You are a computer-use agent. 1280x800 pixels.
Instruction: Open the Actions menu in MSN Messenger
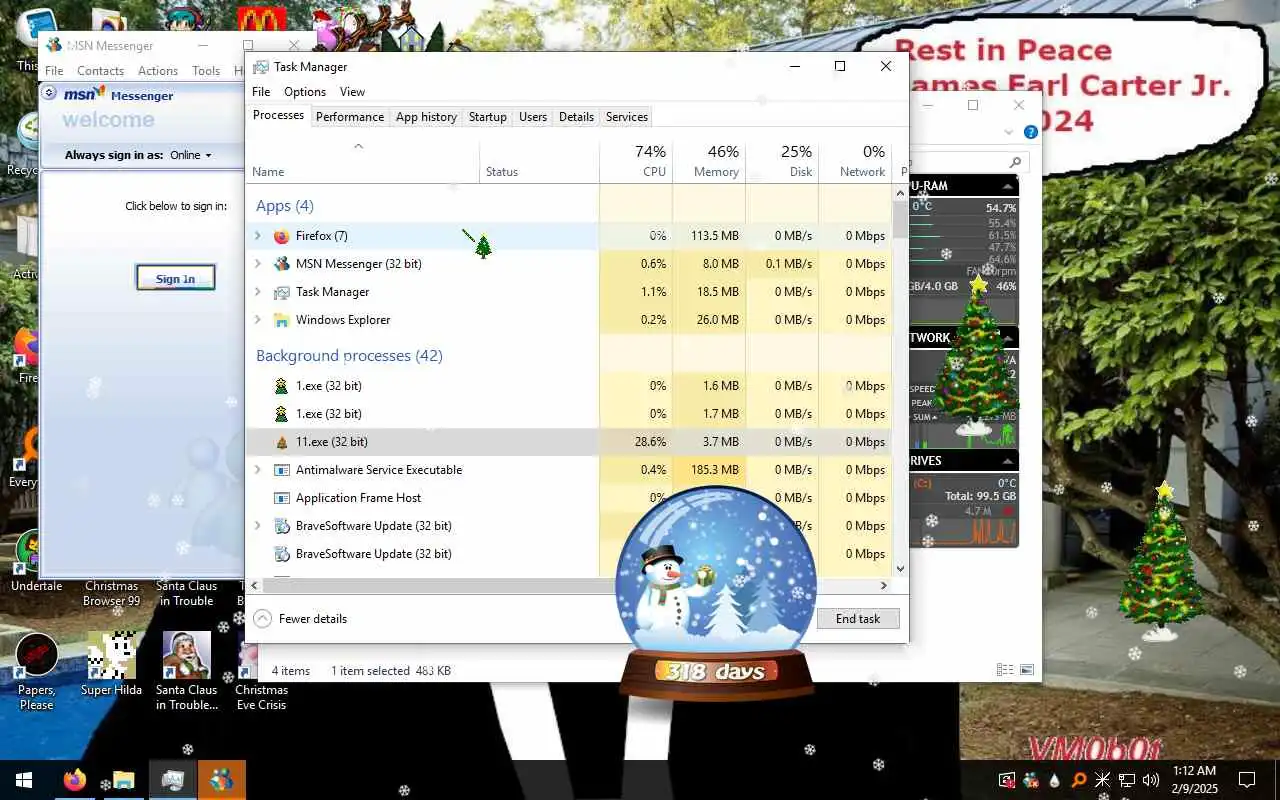pyautogui.click(x=158, y=71)
